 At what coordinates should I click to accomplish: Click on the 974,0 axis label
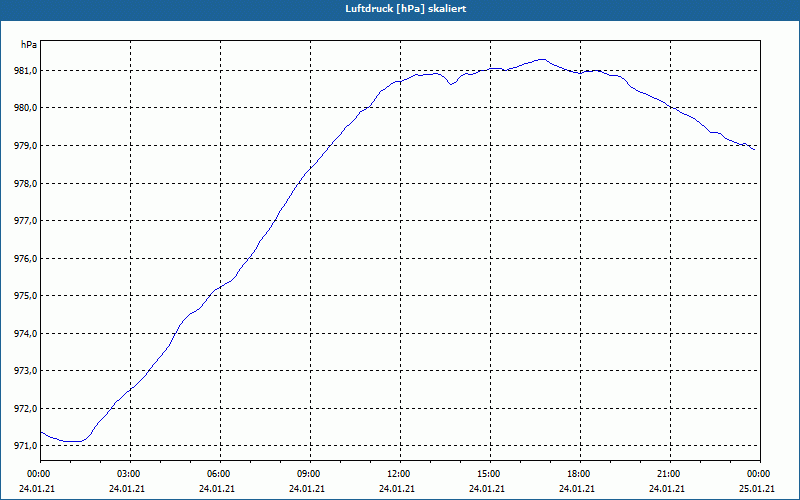pyautogui.click(x=26, y=333)
